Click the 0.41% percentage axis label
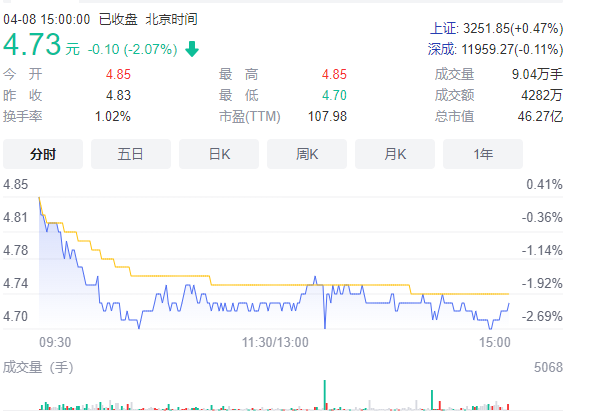This screenshot has width=603, height=415. pos(544,184)
